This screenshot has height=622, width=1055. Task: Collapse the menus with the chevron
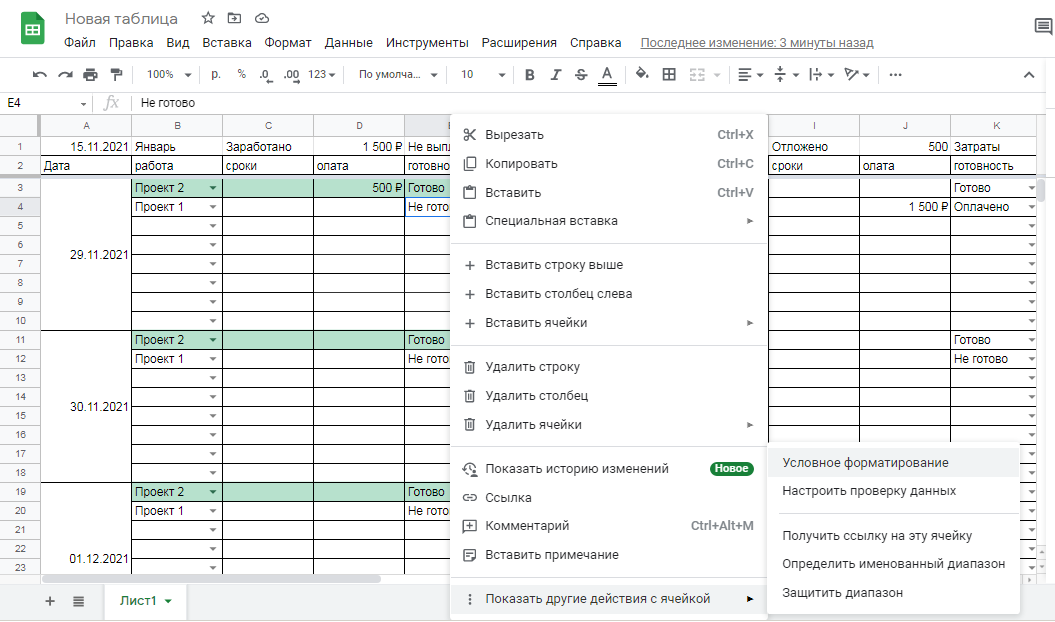1029,75
